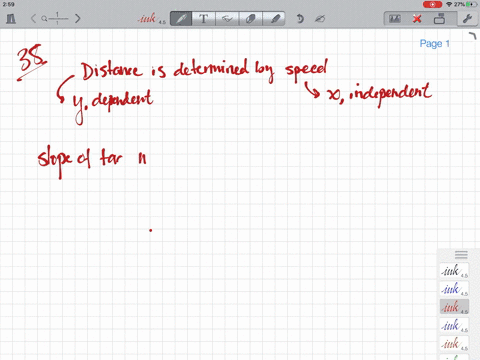Click the Page 1 label
Image resolution: width=480 pixels, height=360 pixels.
(434, 44)
